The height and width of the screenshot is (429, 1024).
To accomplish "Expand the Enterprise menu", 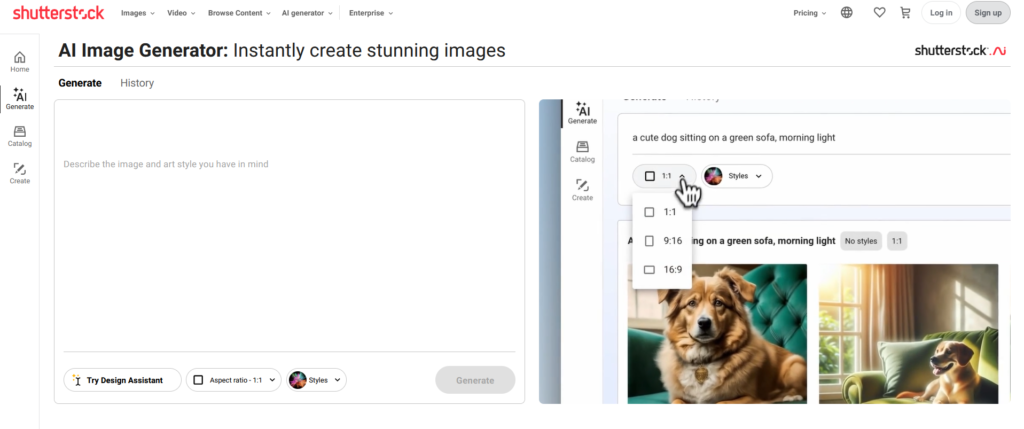I will [x=371, y=13].
